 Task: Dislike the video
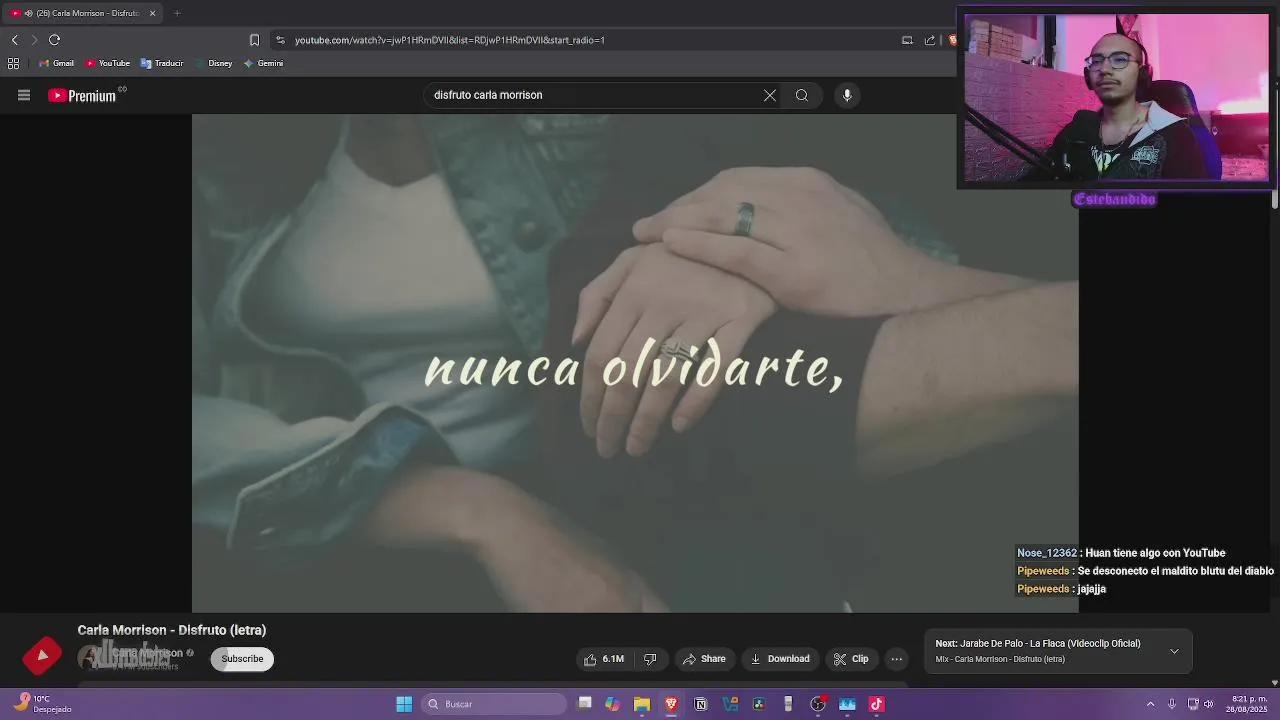coord(650,659)
